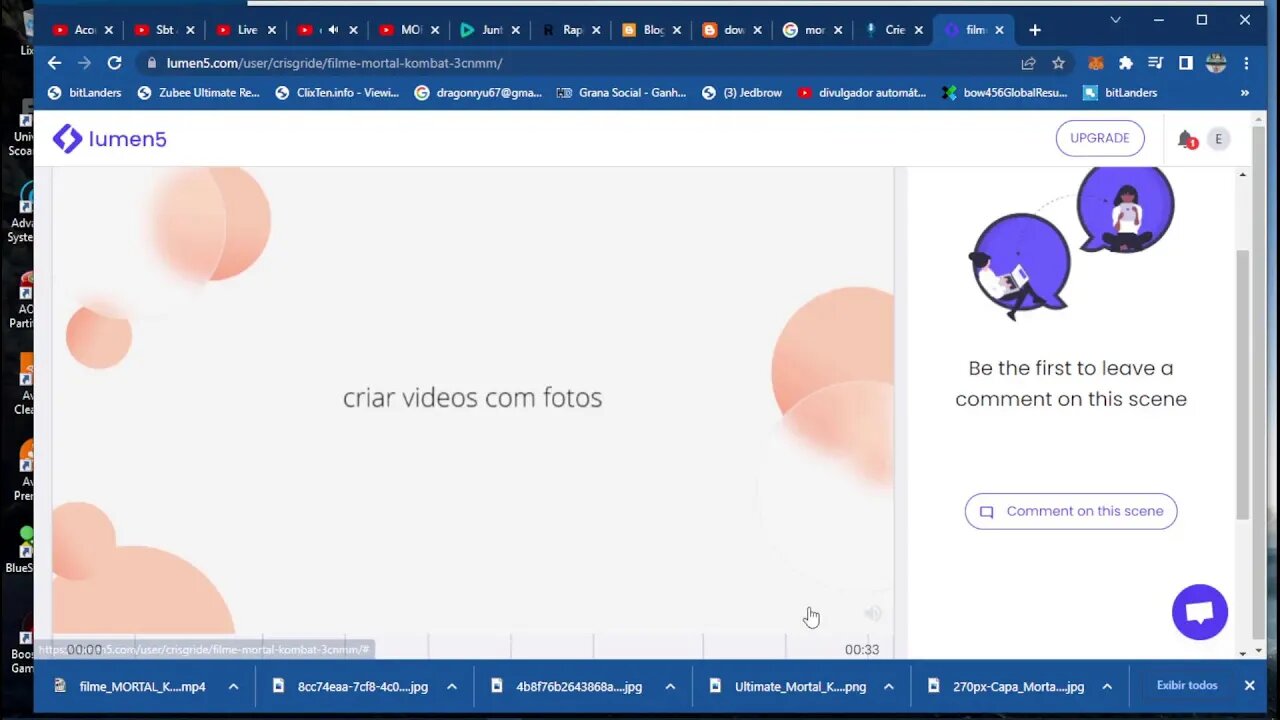Open the user avatar menu "E"
The width and height of the screenshot is (1280, 720).
coord(1218,139)
